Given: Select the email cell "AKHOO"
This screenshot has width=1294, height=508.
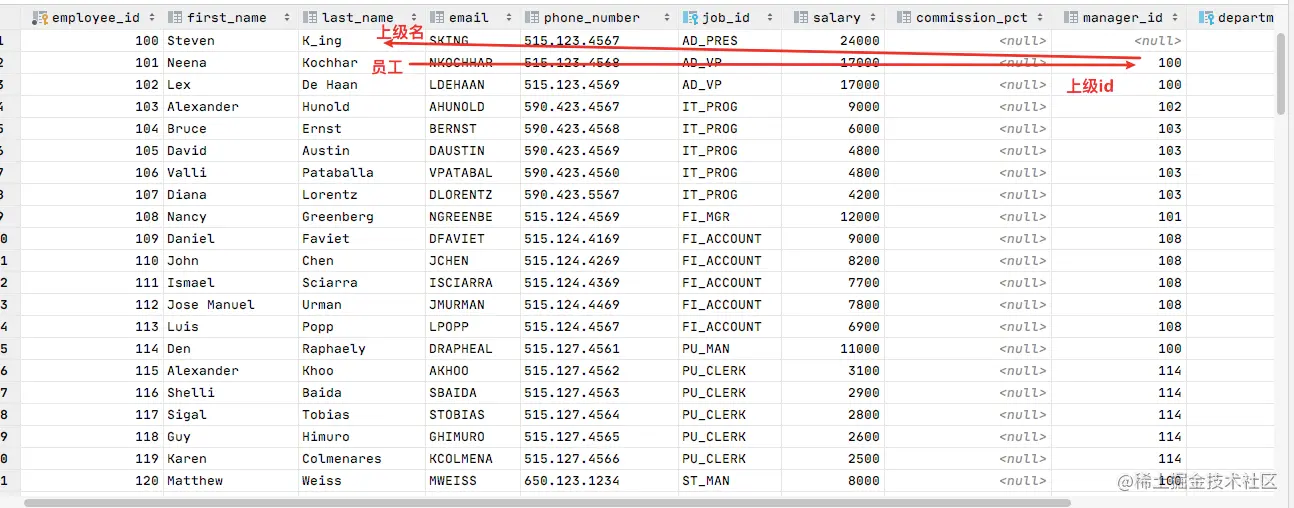Looking at the screenshot, I should [x=449, y=371].
